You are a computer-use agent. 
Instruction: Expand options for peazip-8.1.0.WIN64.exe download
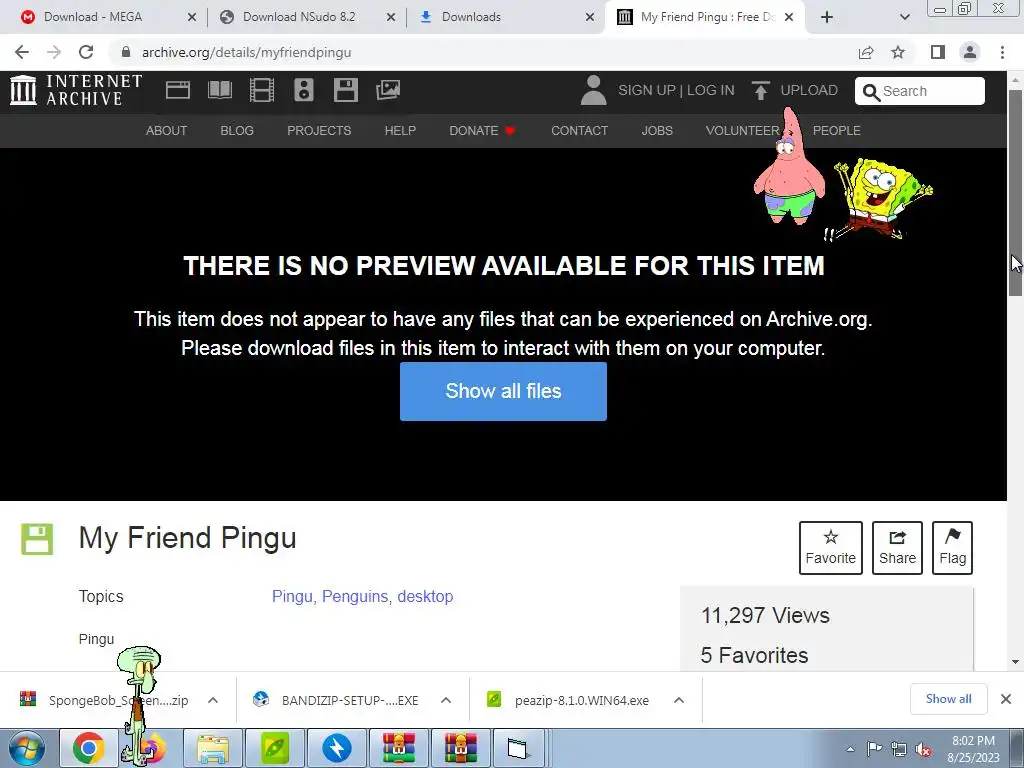pos(679,700)
